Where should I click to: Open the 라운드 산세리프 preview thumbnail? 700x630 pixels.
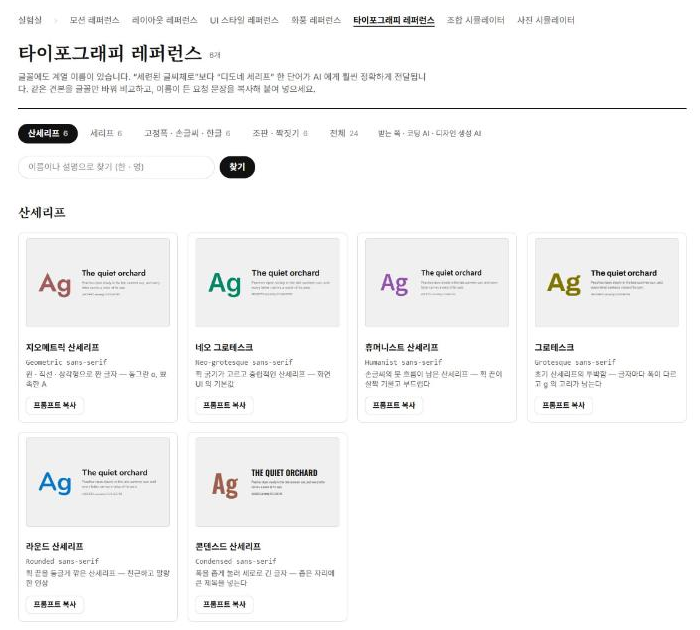pos(98,482)
